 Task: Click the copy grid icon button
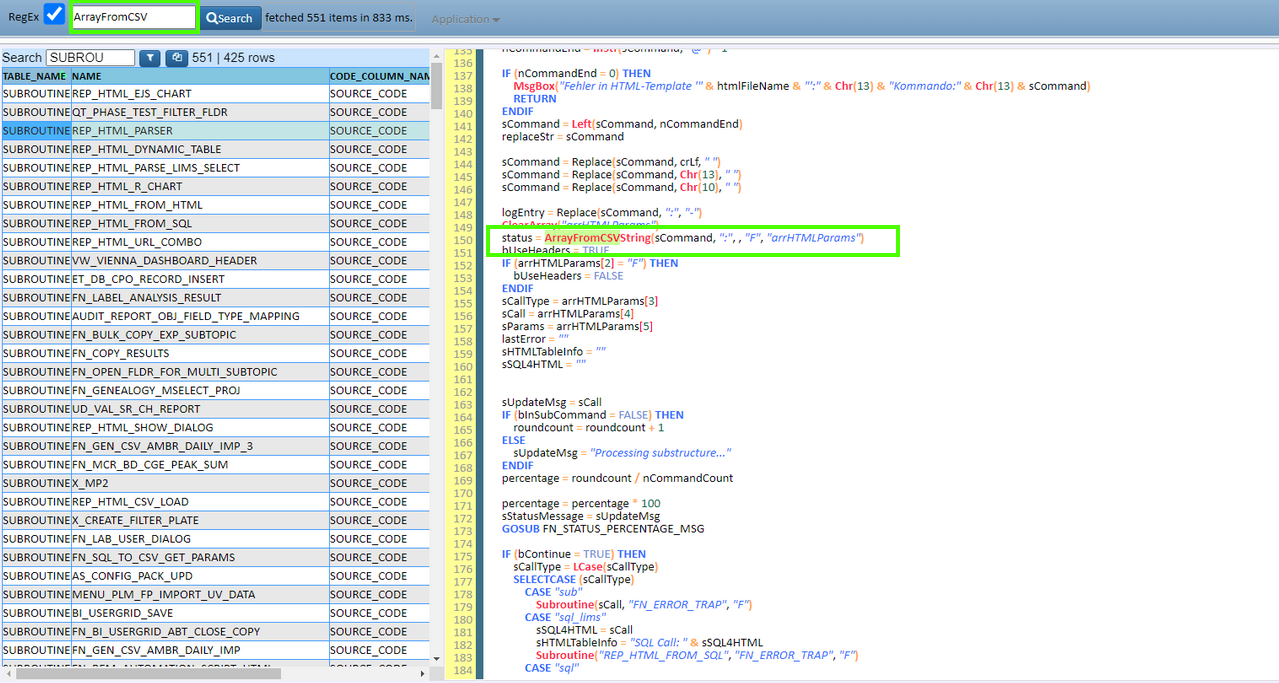tap(176, 58)
